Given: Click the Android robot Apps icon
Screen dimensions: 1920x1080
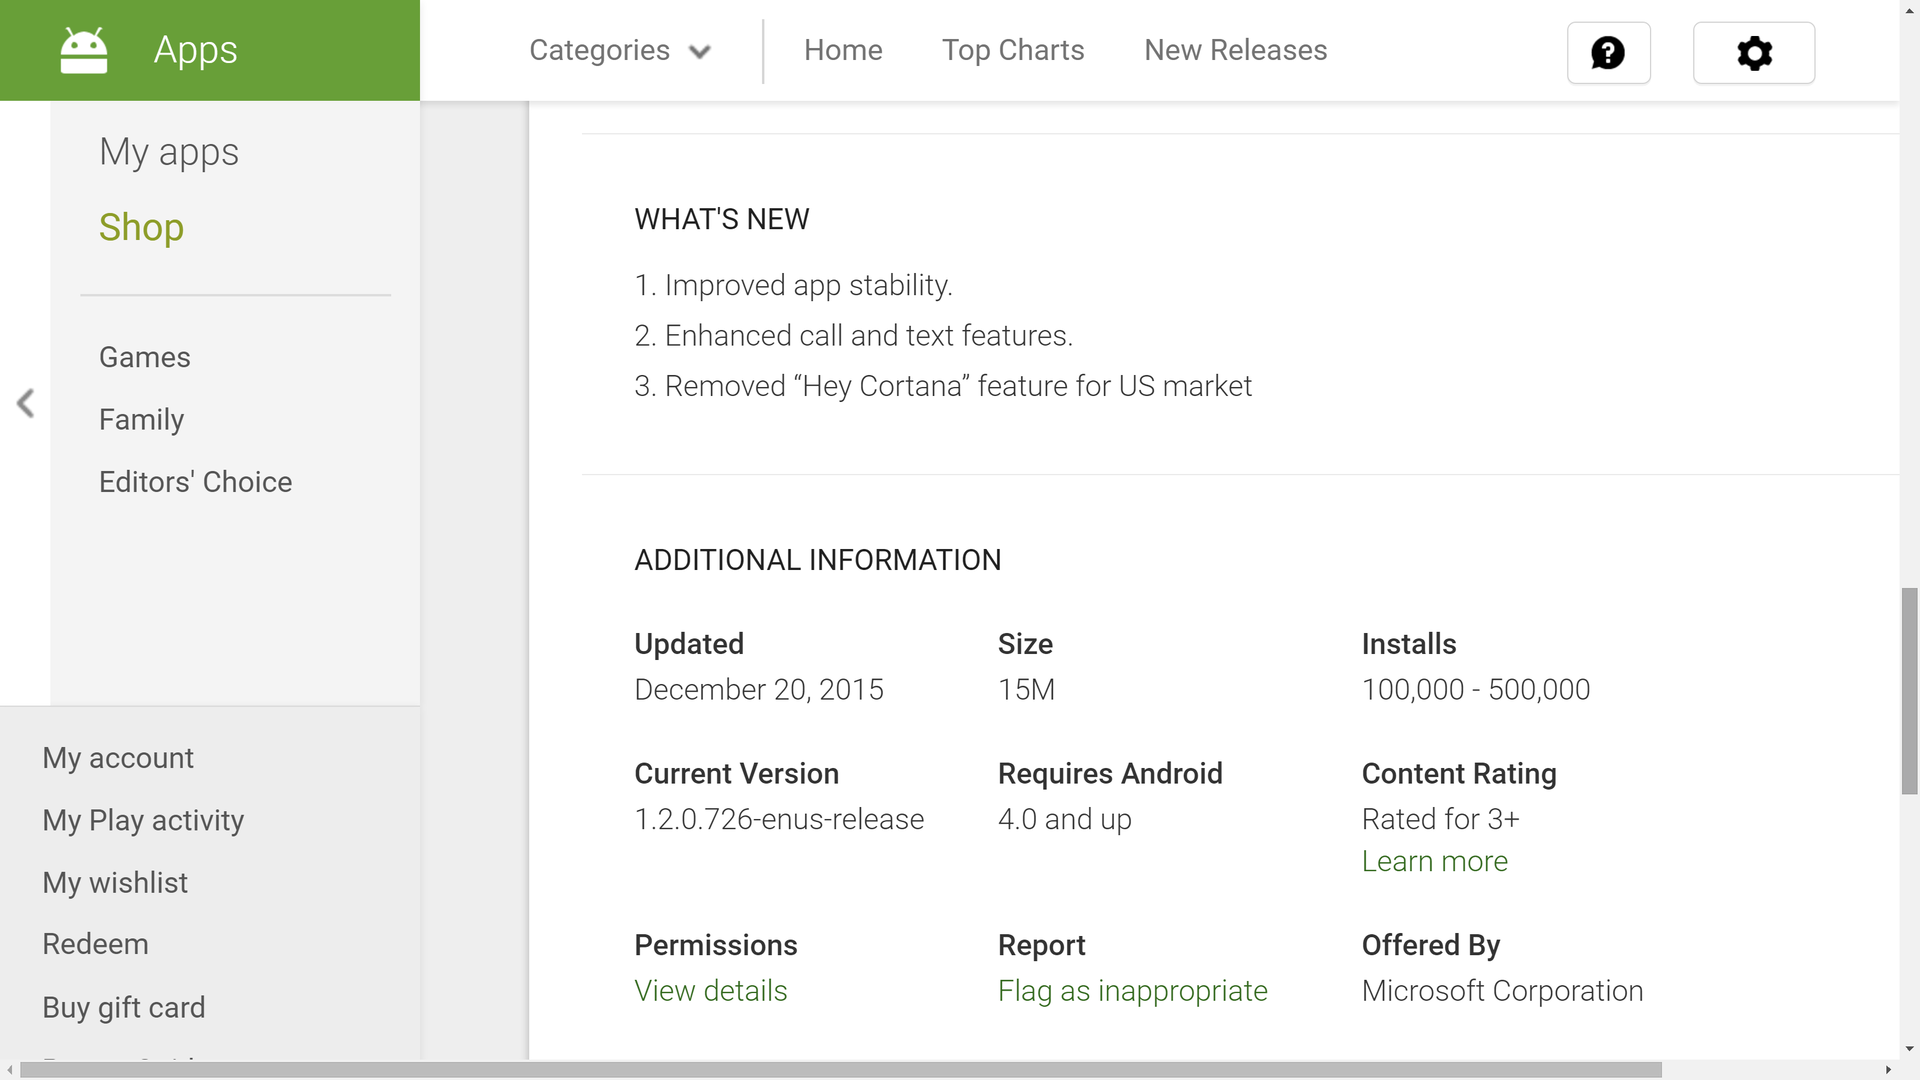Looking at the screenshot, I should point(83,50).
